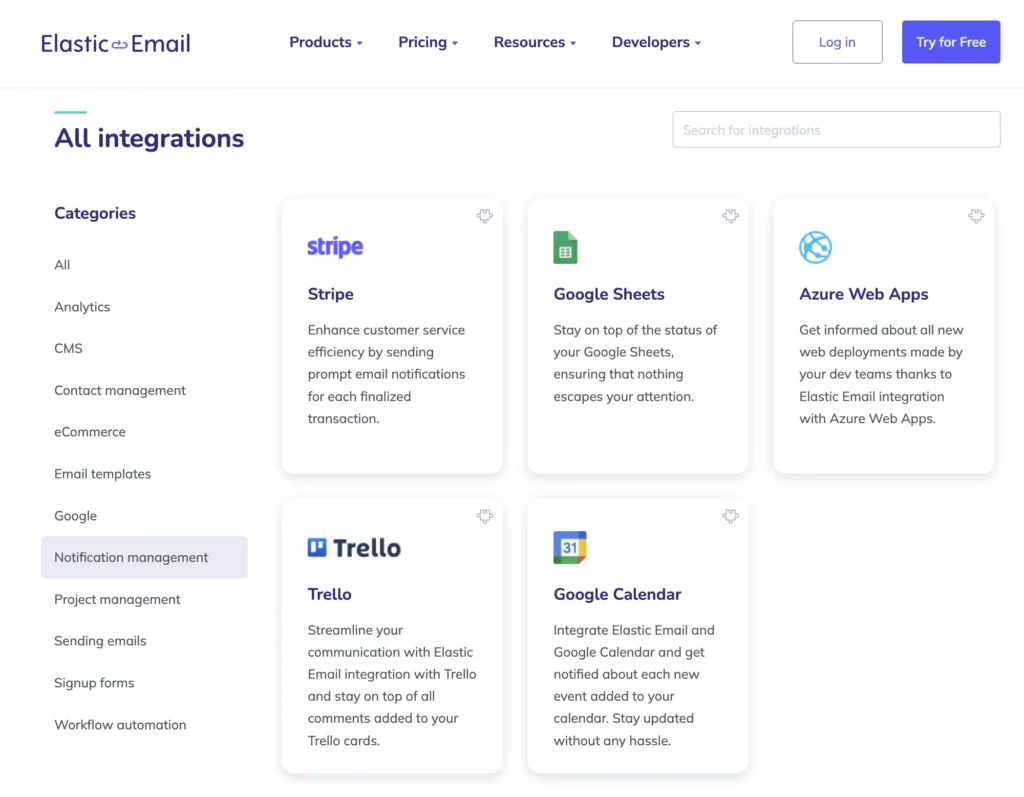1024x797 pixels.
Task: Open the Google Calendar integration icon
Action: [569, 547]
